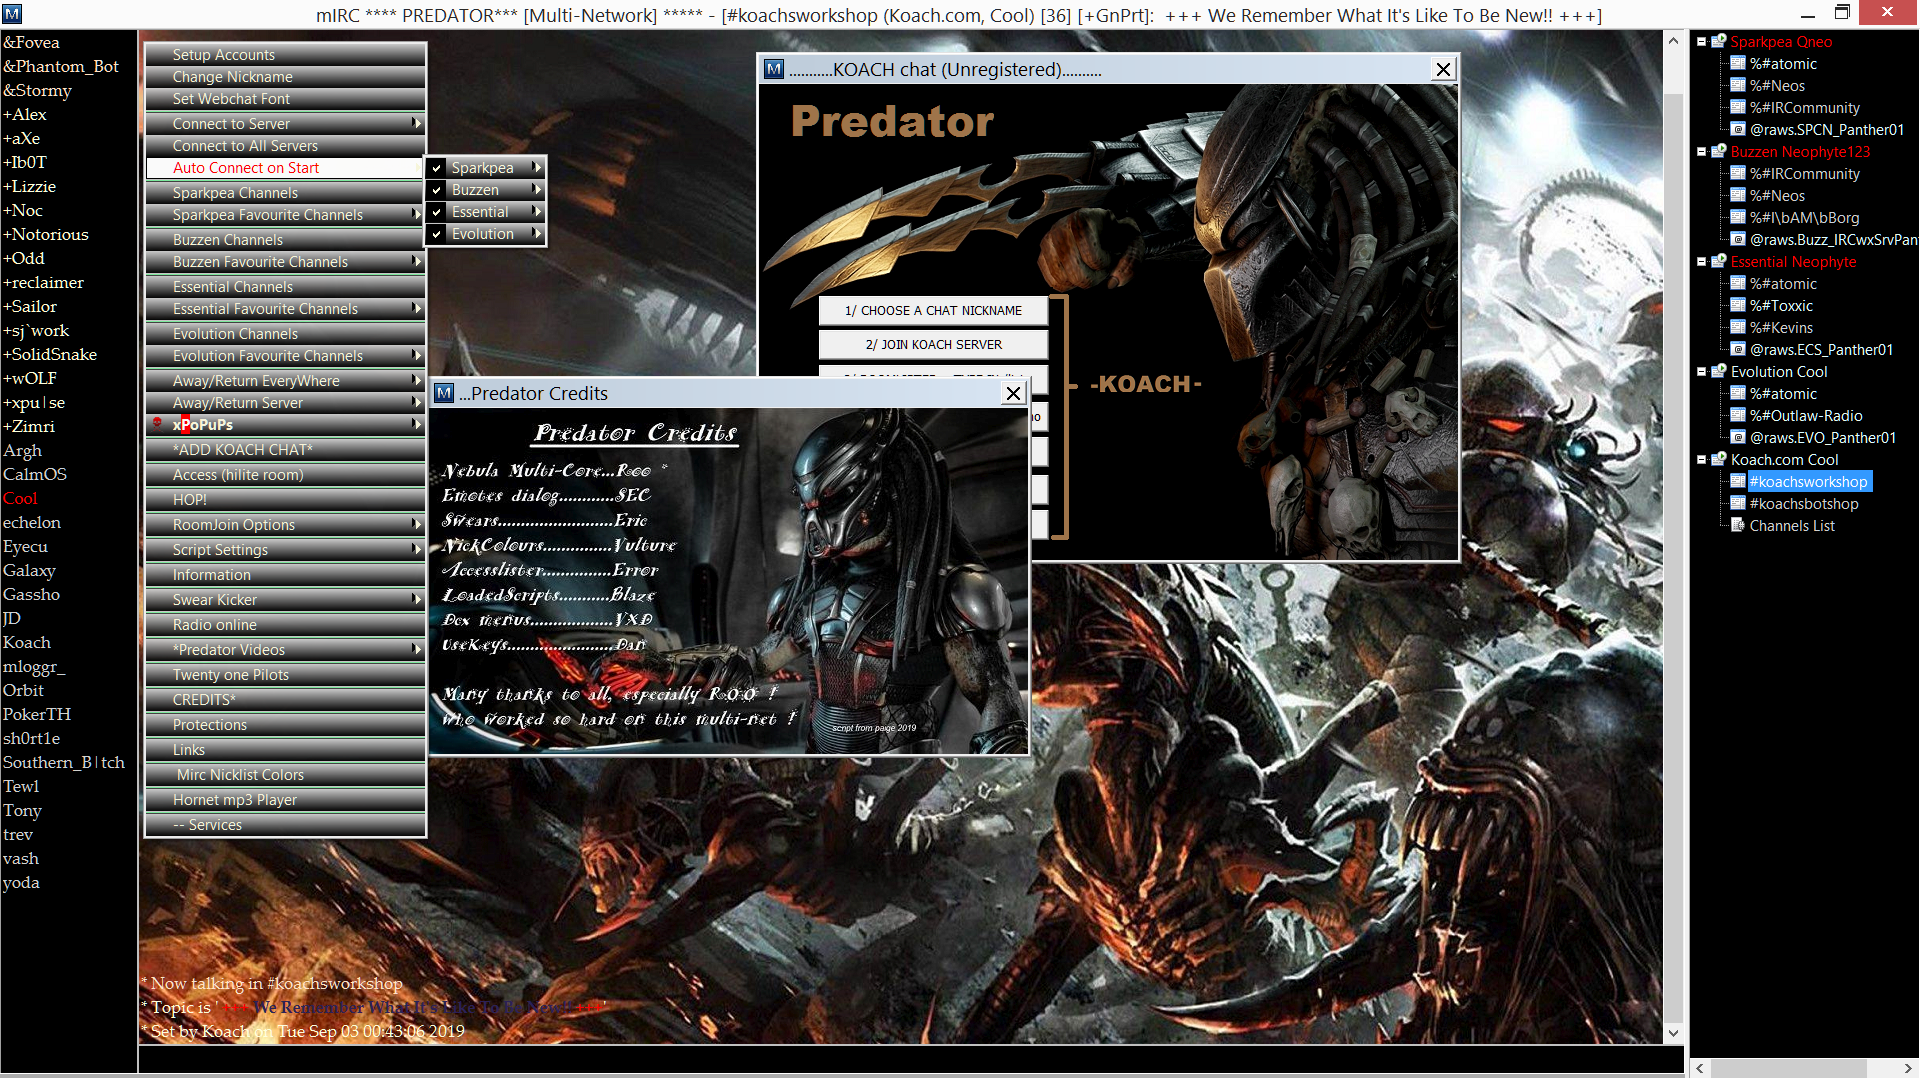Open the Setup Accounts menu entry
Viewport: 1920px width, 1078px height.
(285, 54)
